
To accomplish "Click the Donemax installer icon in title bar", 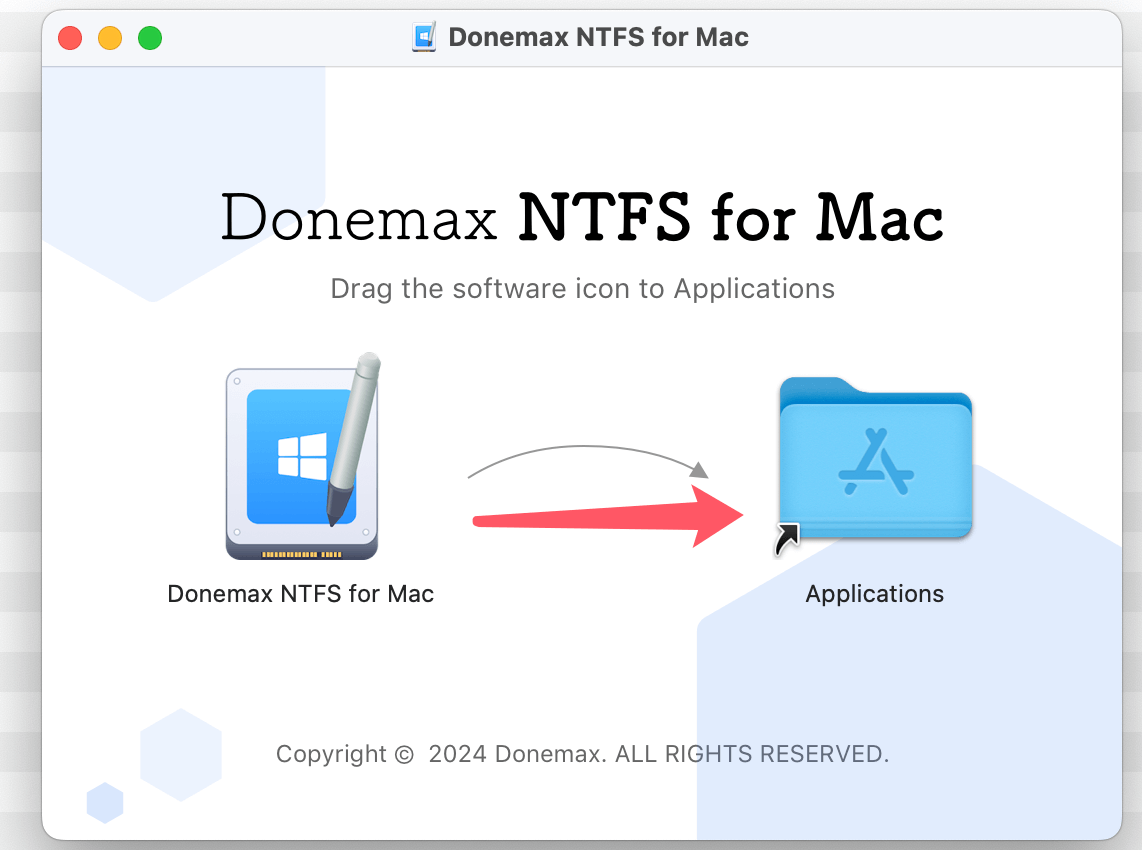I will coord(424,36).
